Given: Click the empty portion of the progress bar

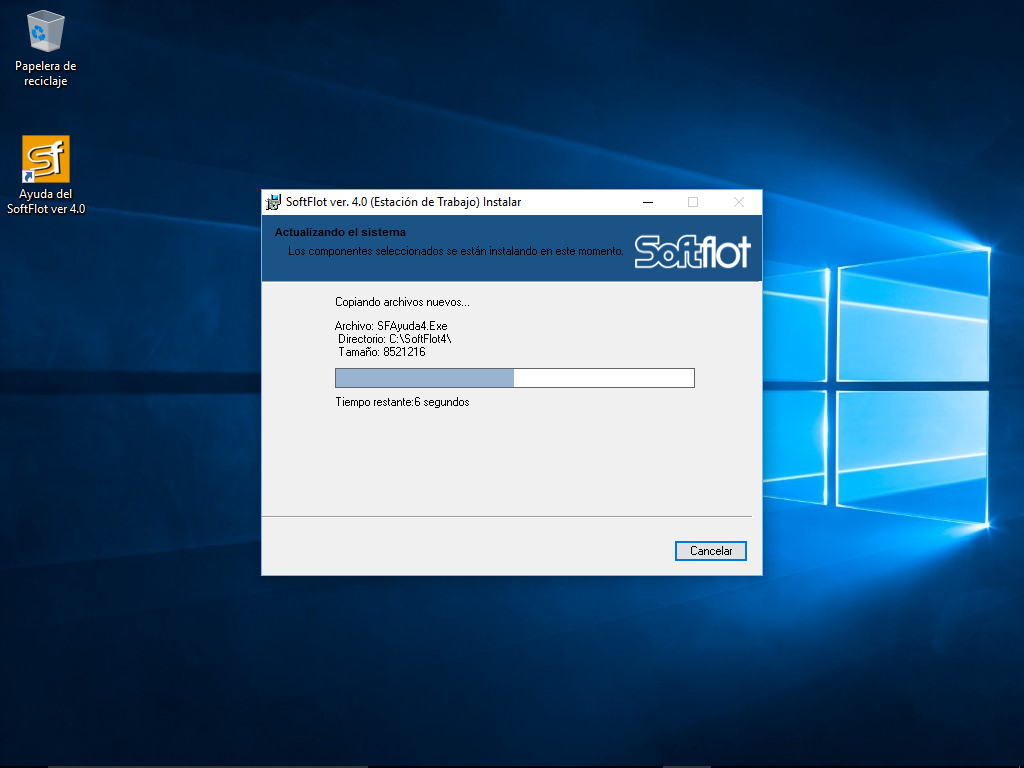Looking at the screenshot, I should click(x=603, y=378).
